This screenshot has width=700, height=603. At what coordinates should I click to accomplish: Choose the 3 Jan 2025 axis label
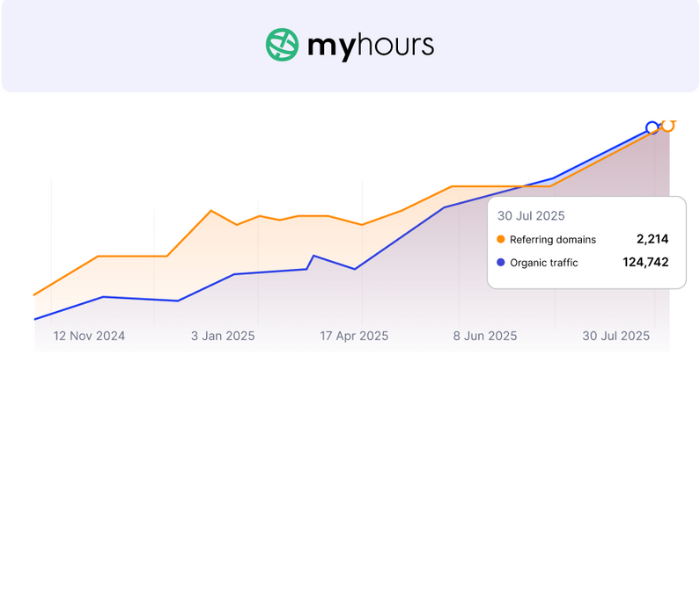click(x=223, y=336)
